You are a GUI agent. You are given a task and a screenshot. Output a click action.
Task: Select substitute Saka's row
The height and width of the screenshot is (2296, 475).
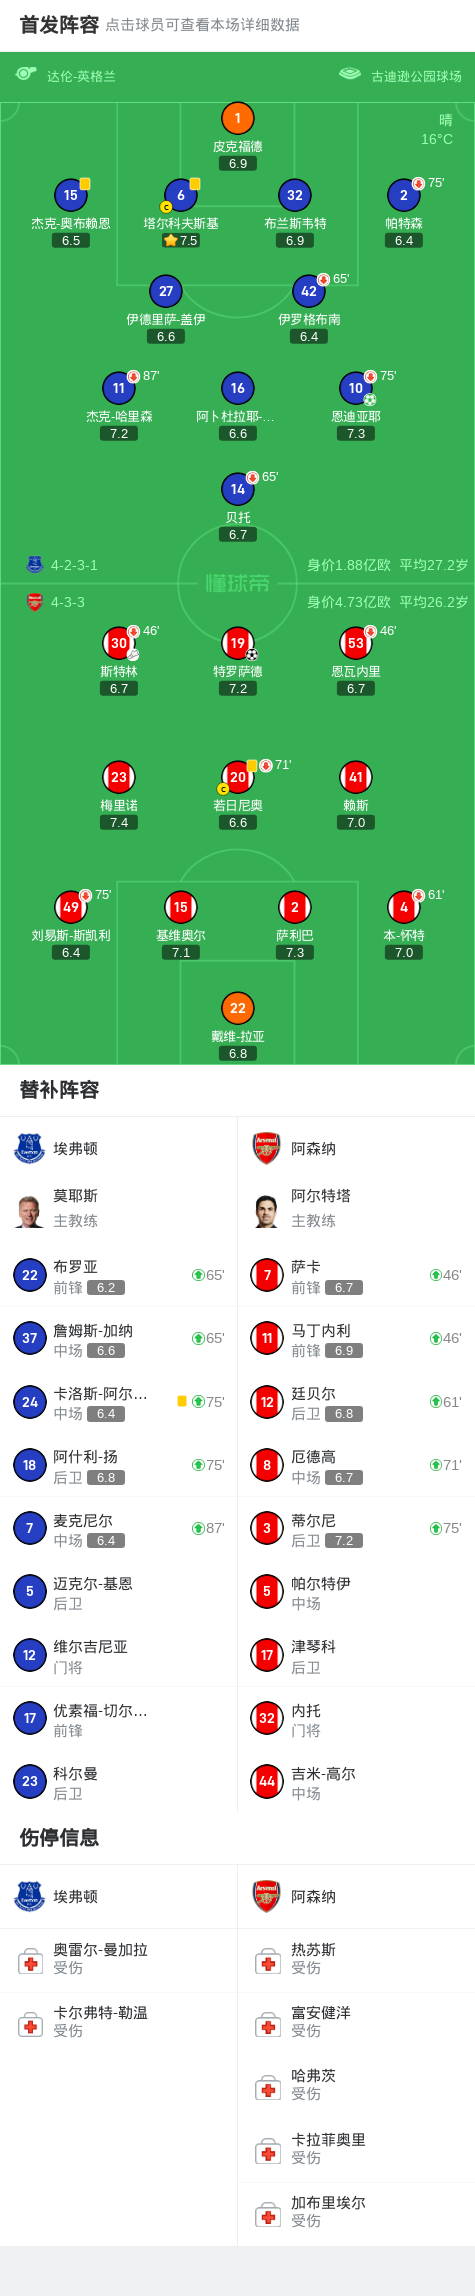click(356, 1275)
